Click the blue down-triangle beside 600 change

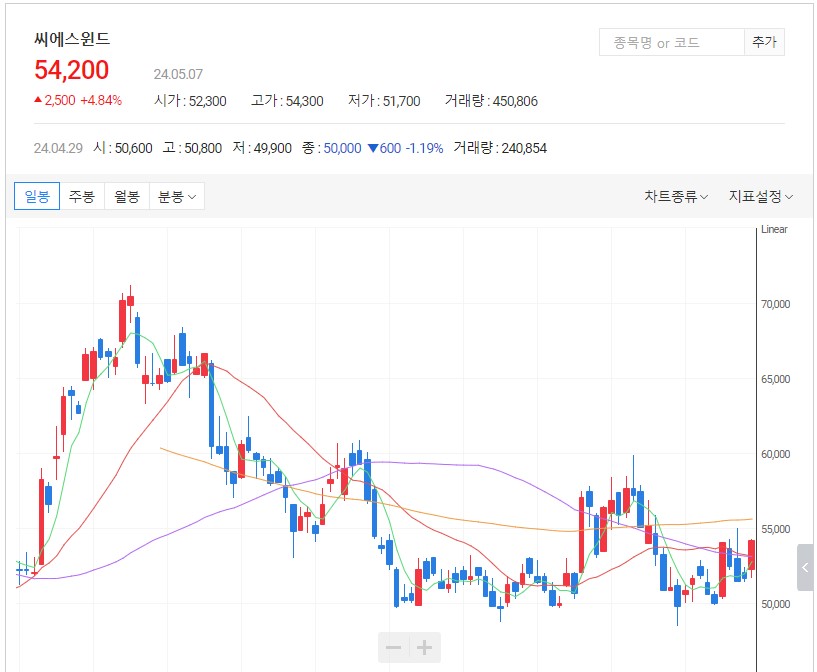pyautogui.click(x=372, y=148)
